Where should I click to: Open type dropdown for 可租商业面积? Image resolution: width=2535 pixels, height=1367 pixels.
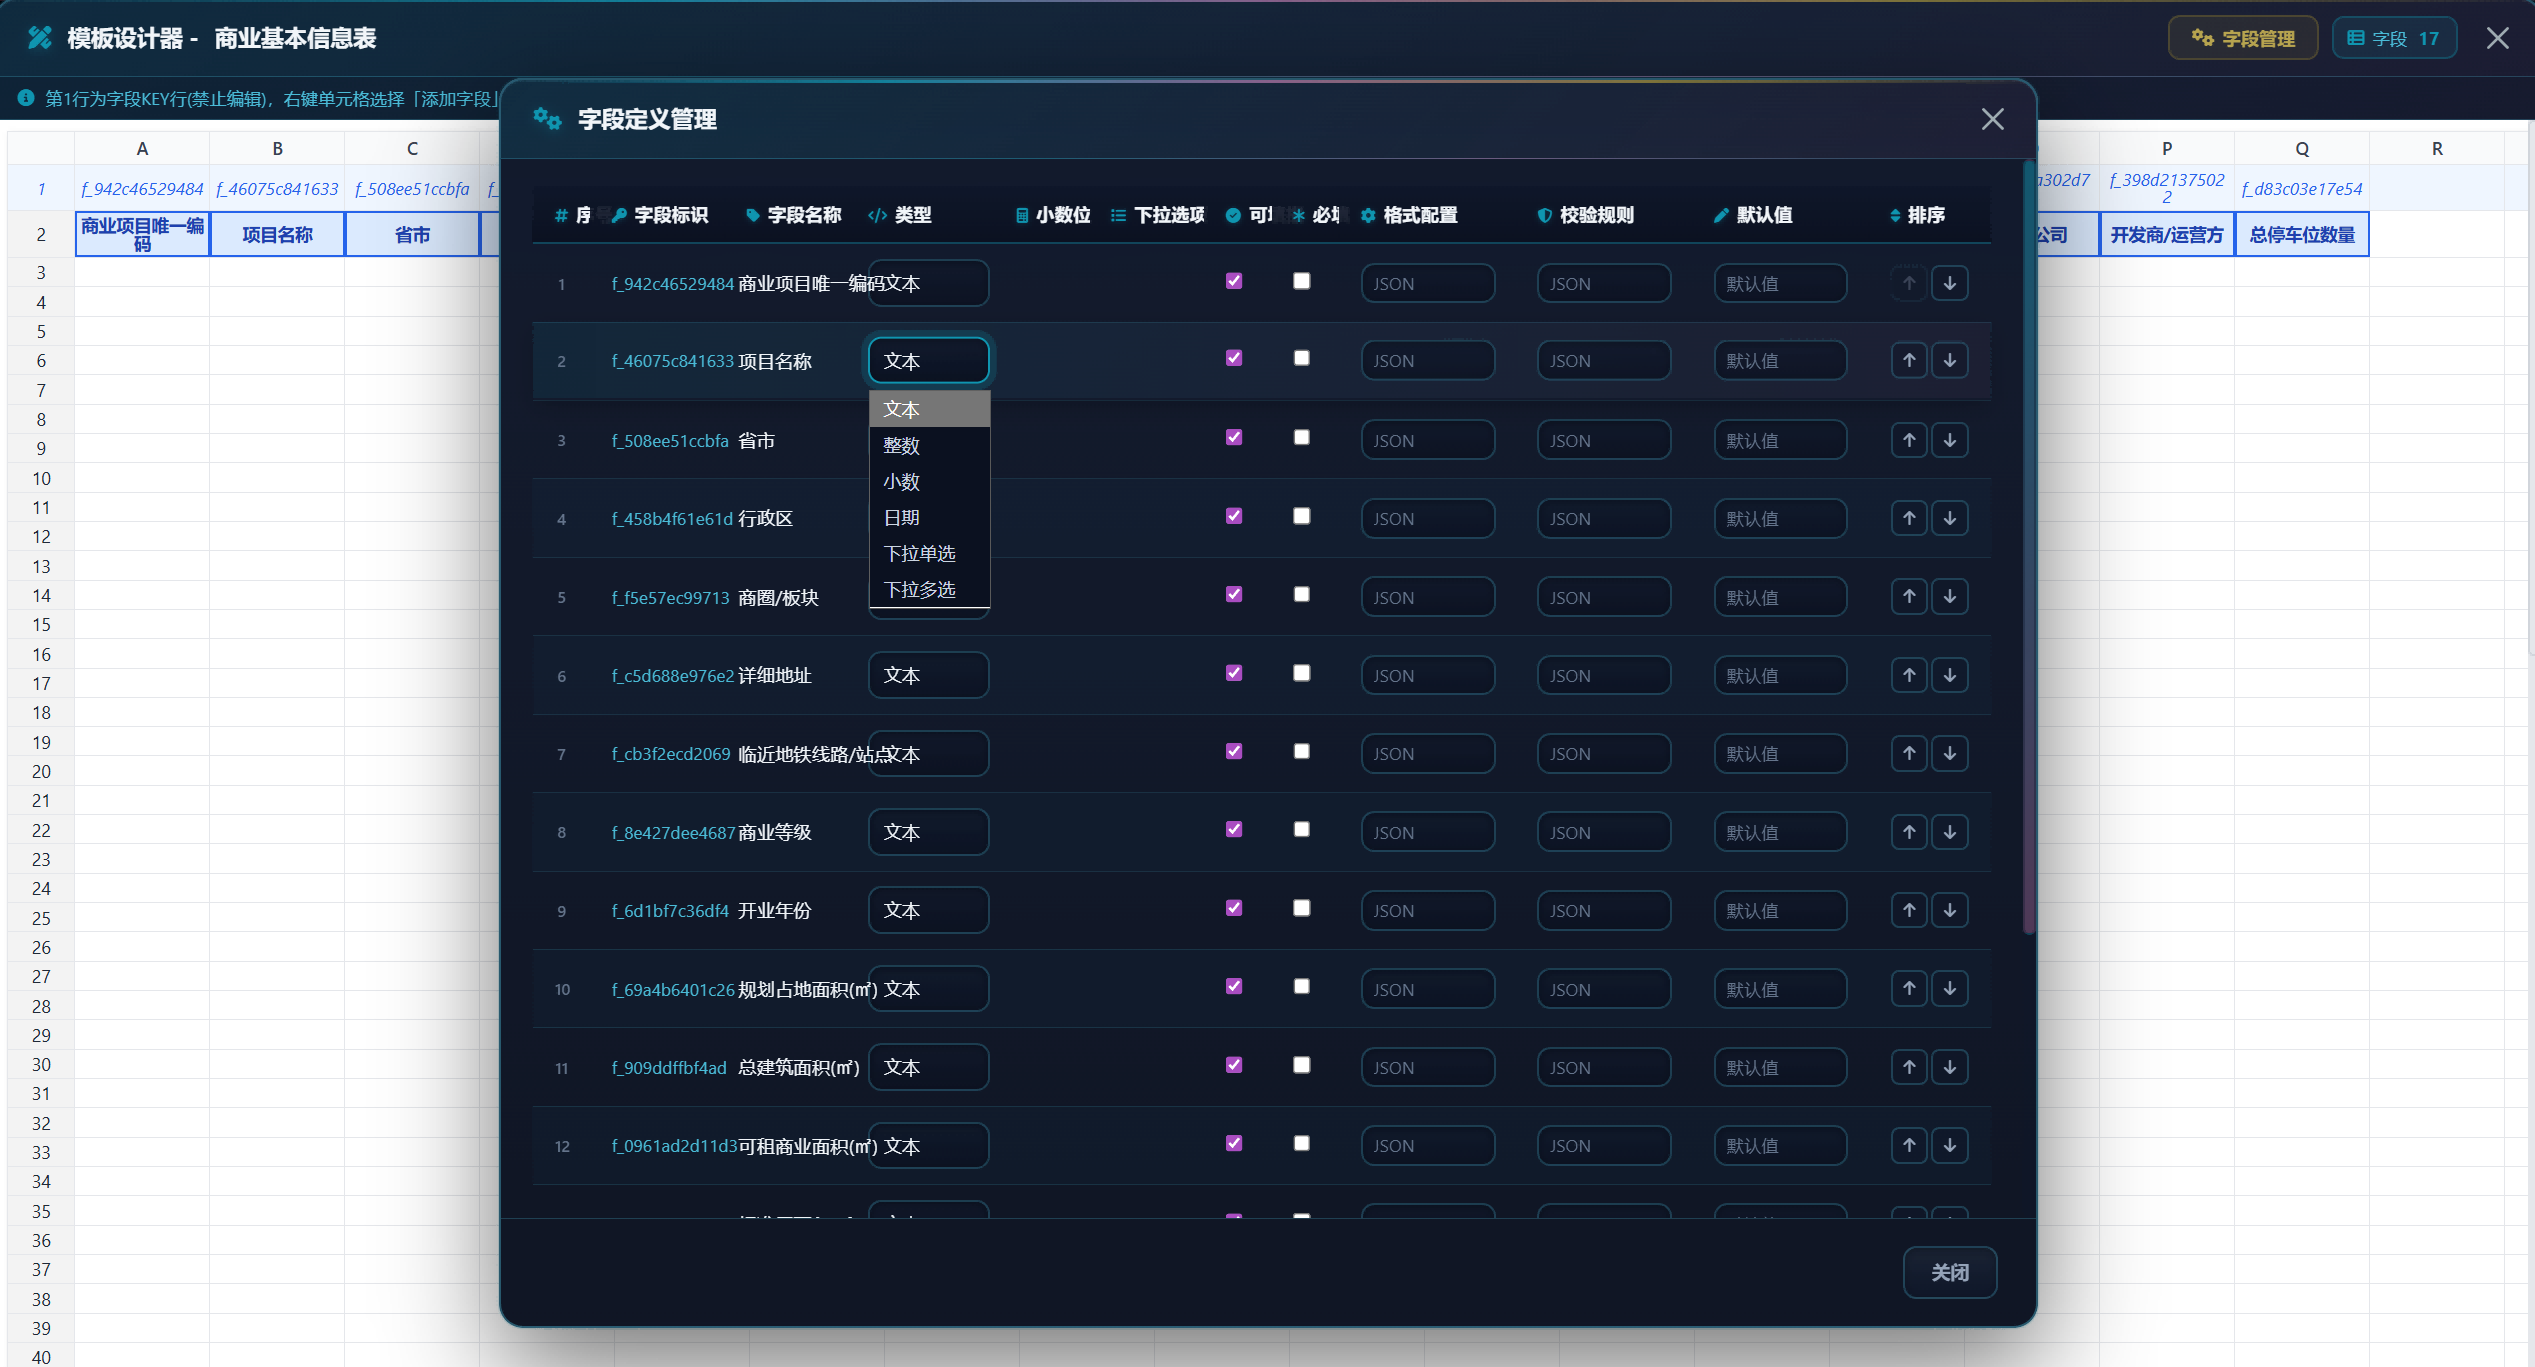[928, 1145]
